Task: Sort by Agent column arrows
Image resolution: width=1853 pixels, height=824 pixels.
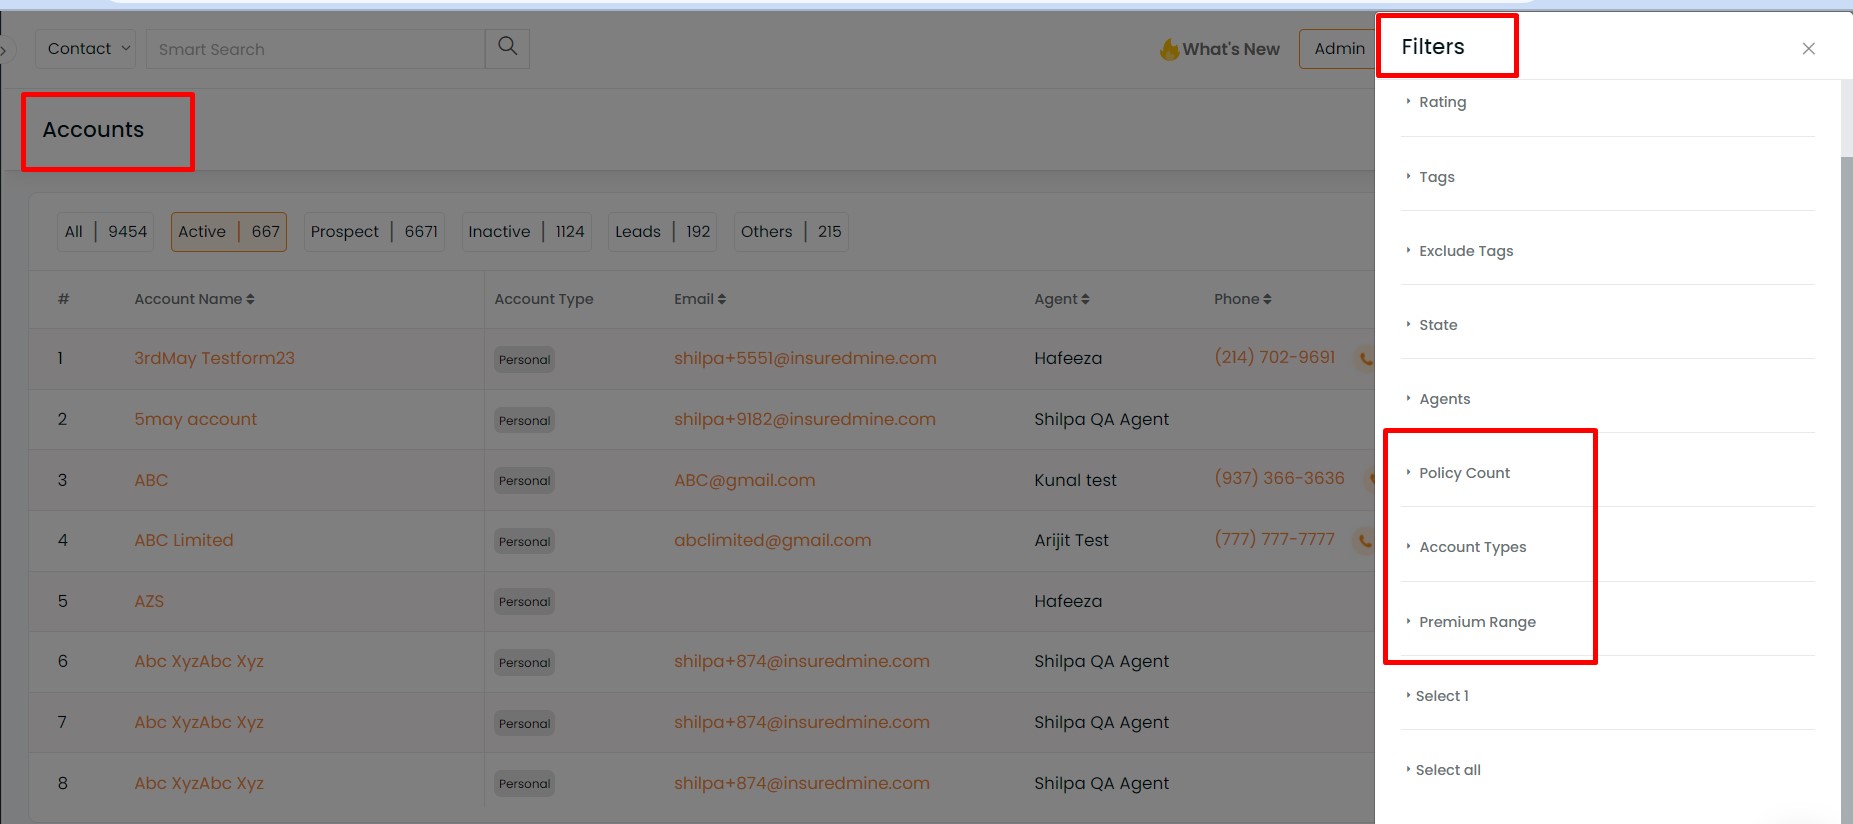Action: pyautogui.click(x=1085, y=299)
